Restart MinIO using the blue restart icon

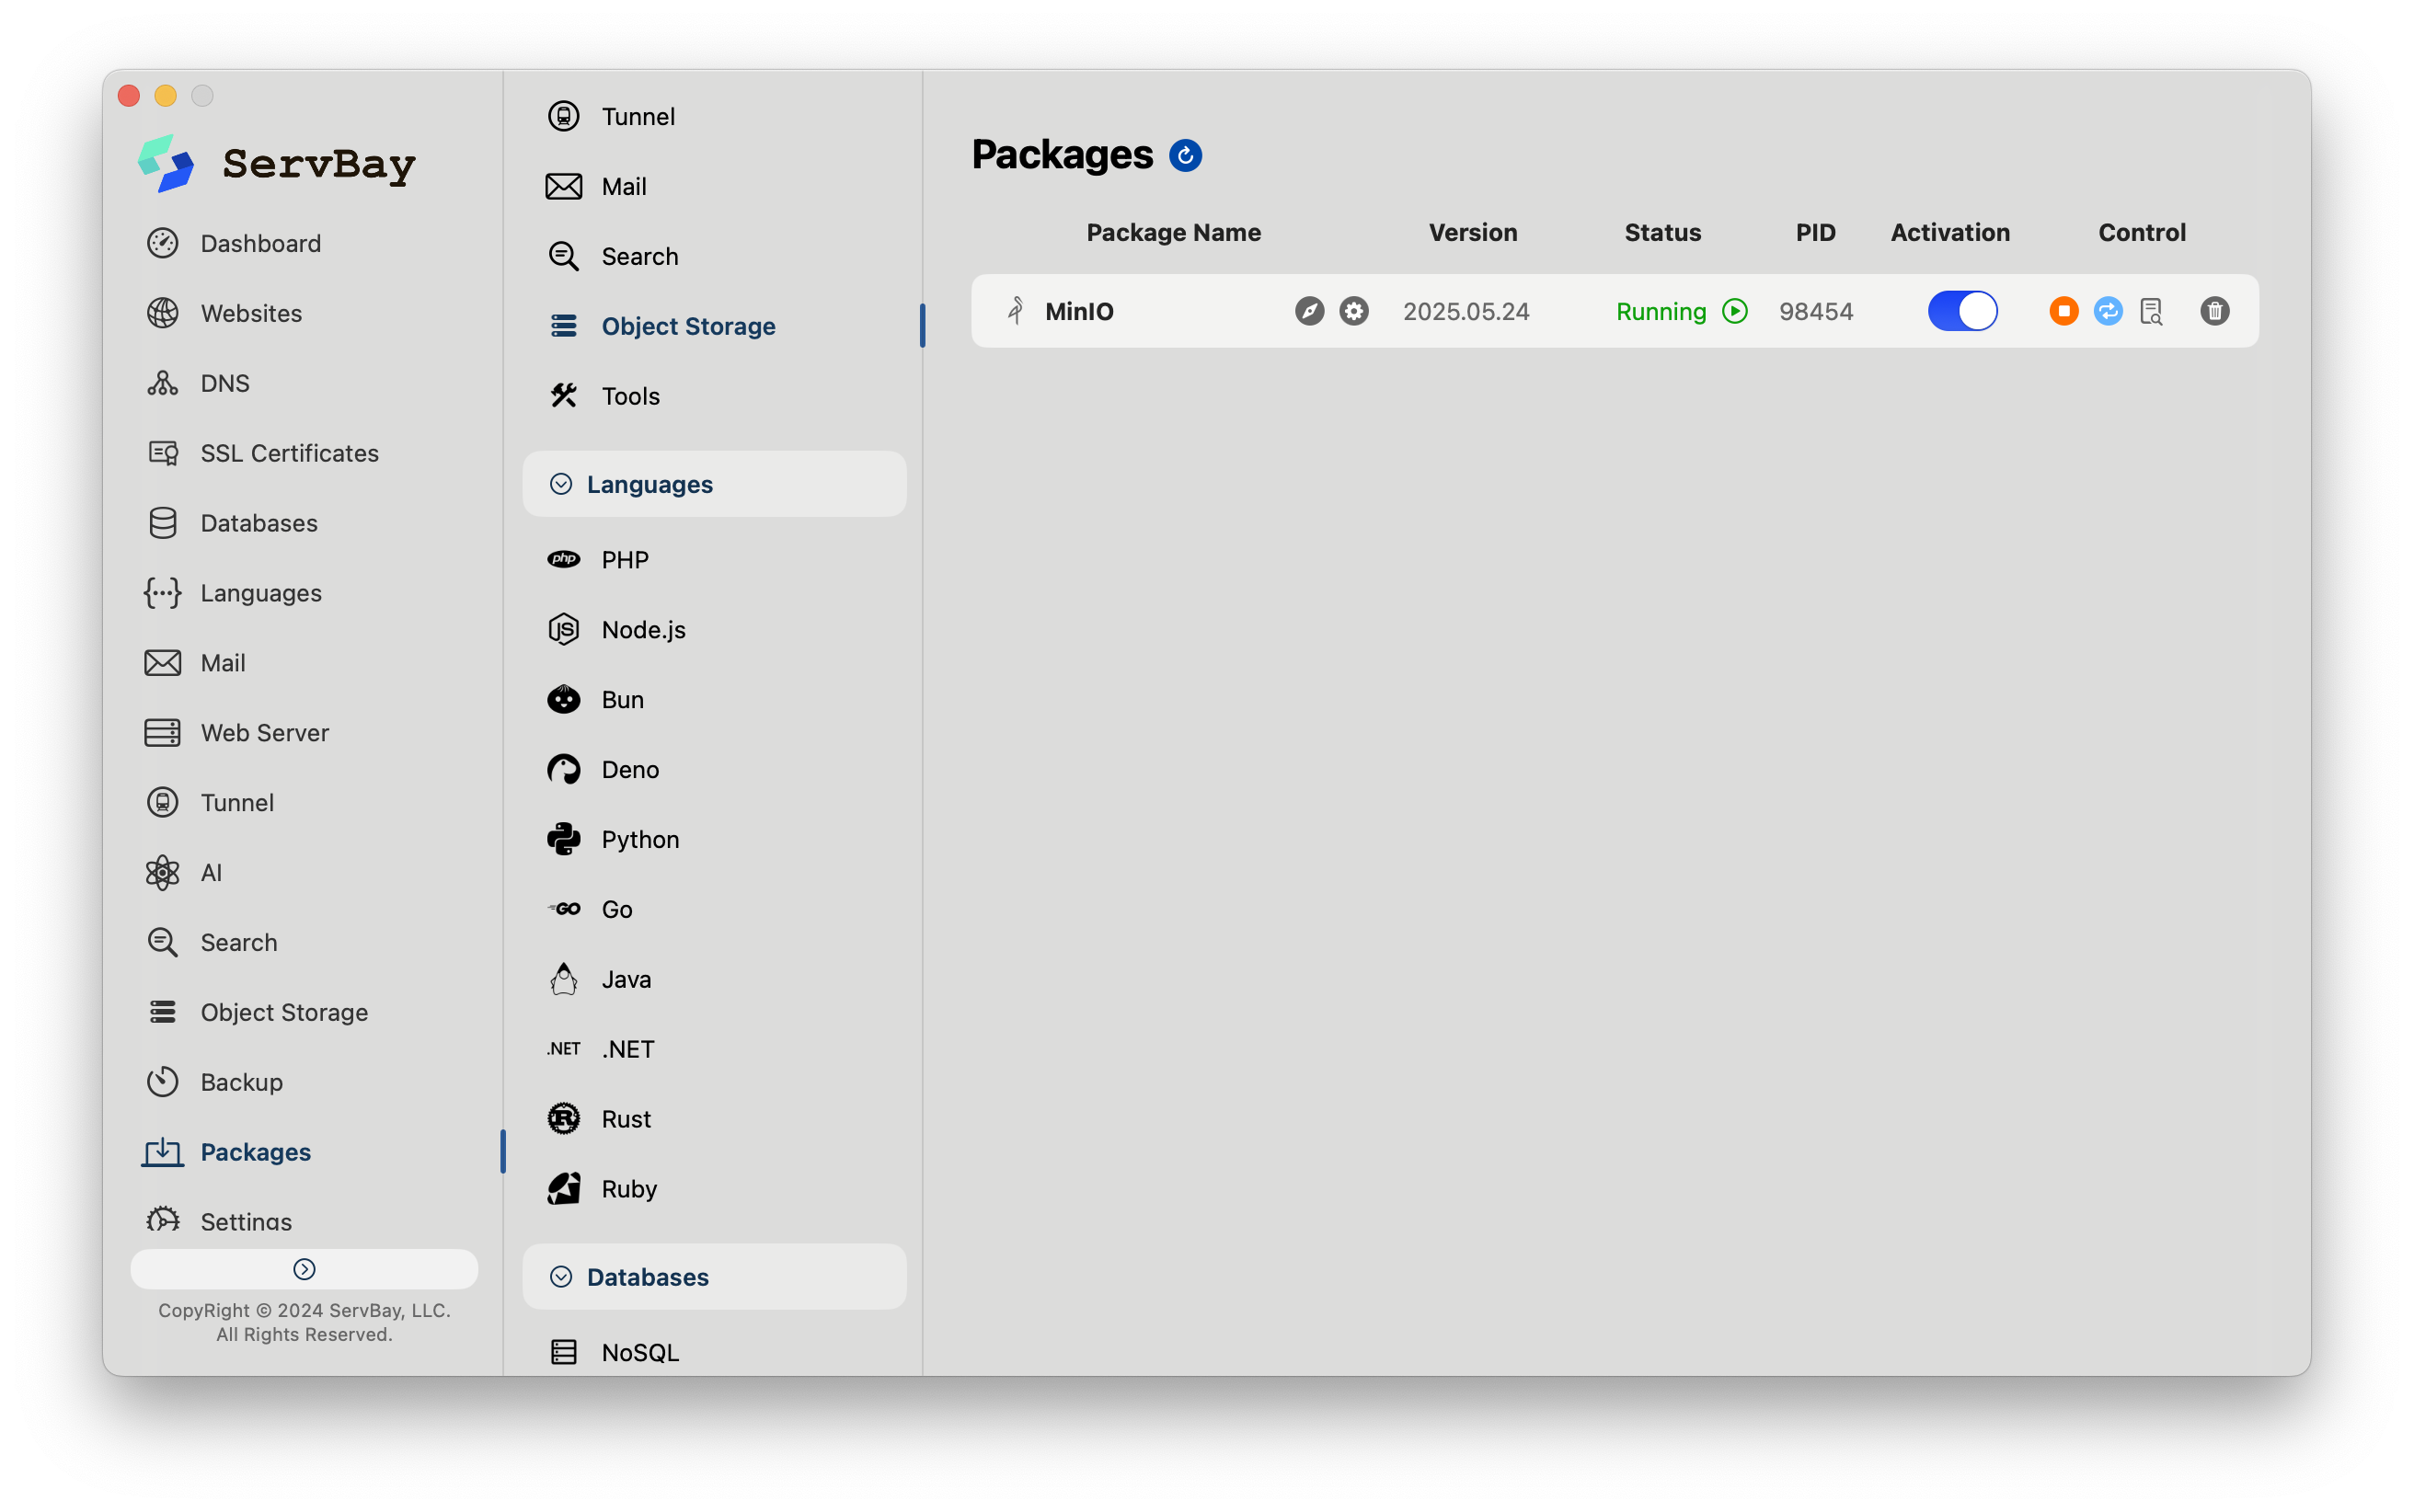tap(2107, 311)
